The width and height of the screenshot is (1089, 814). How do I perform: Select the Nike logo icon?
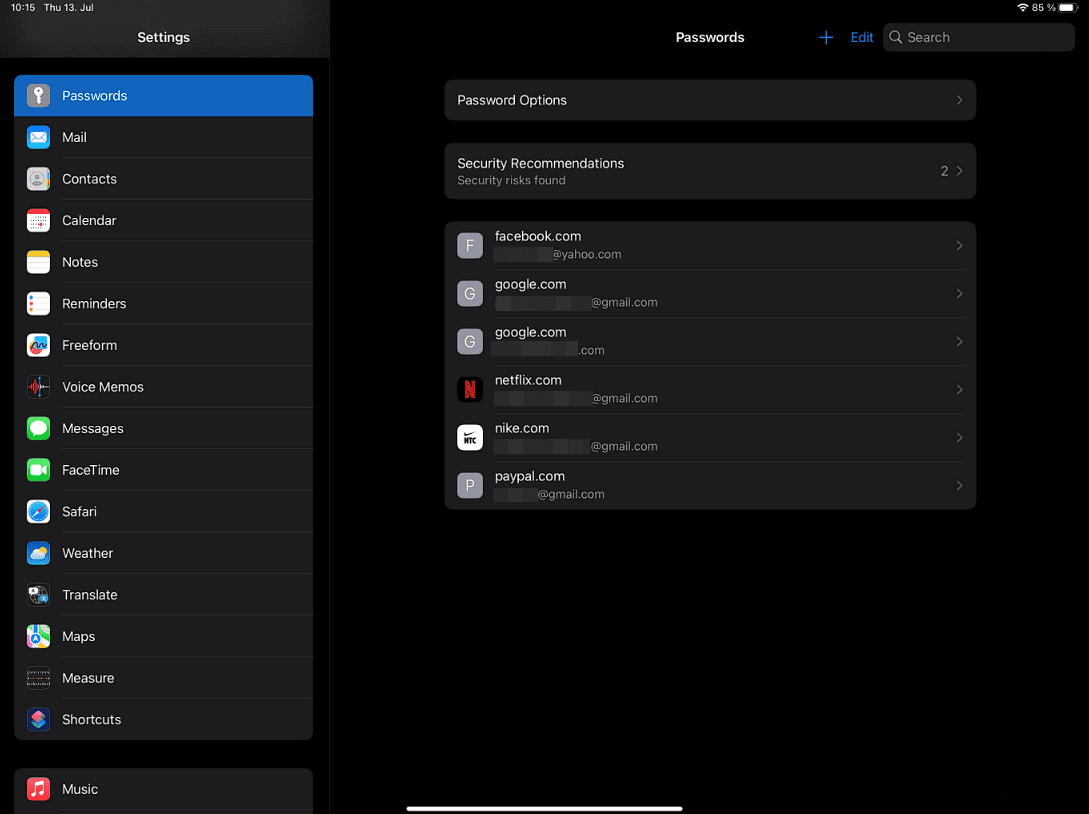tap(470, 438)
